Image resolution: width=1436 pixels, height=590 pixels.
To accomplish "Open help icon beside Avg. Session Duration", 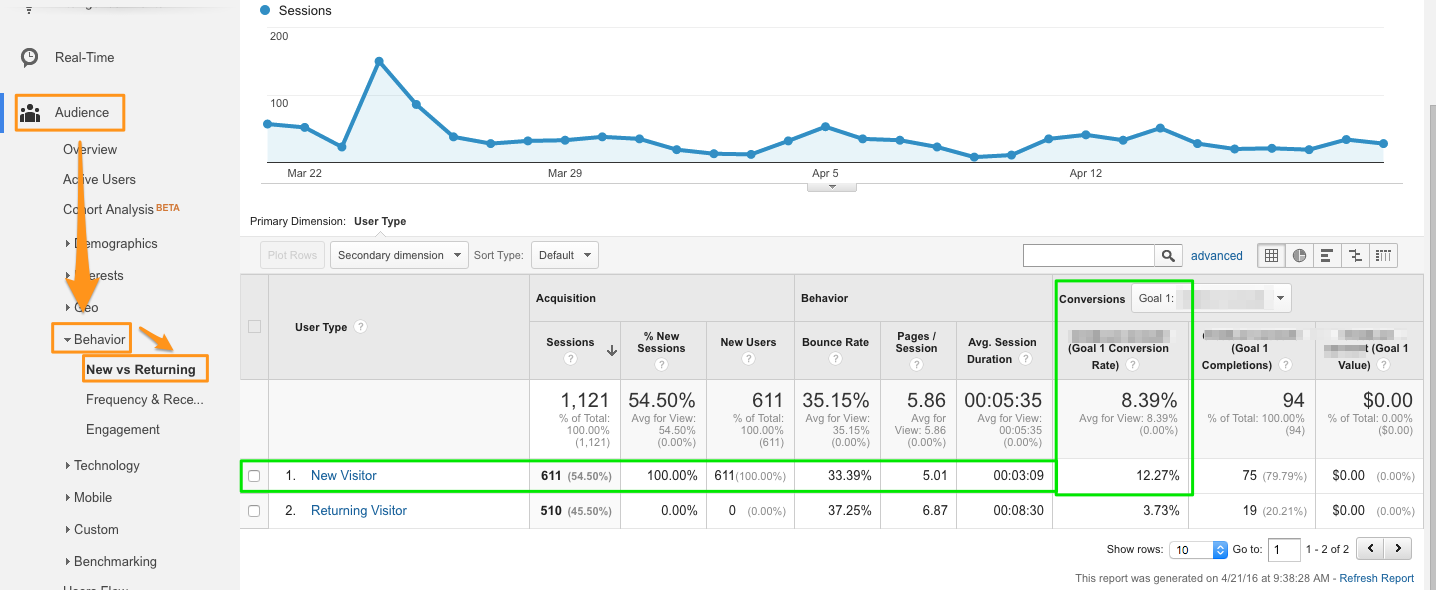I will tap(1024, 359).
